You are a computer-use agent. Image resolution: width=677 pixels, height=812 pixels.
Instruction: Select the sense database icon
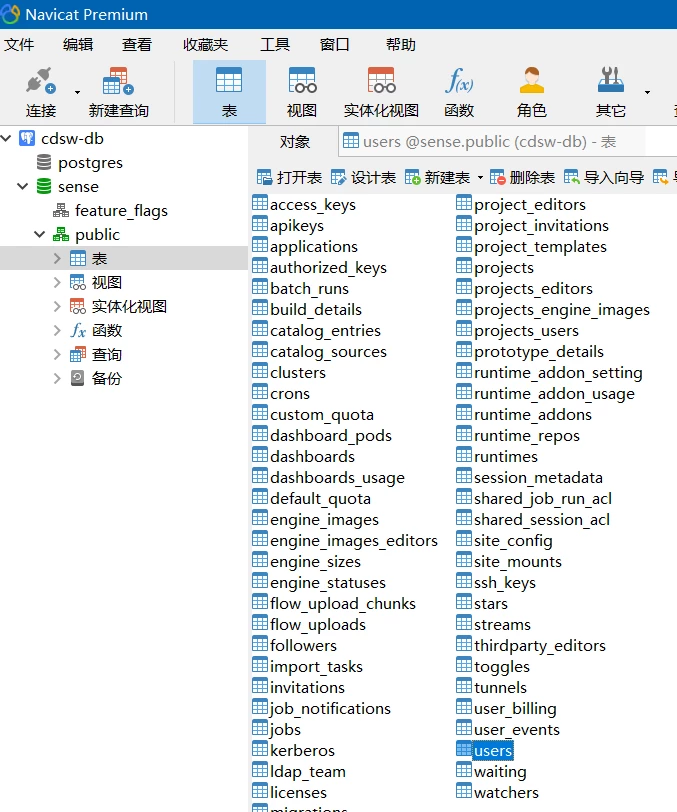[44, 186]
